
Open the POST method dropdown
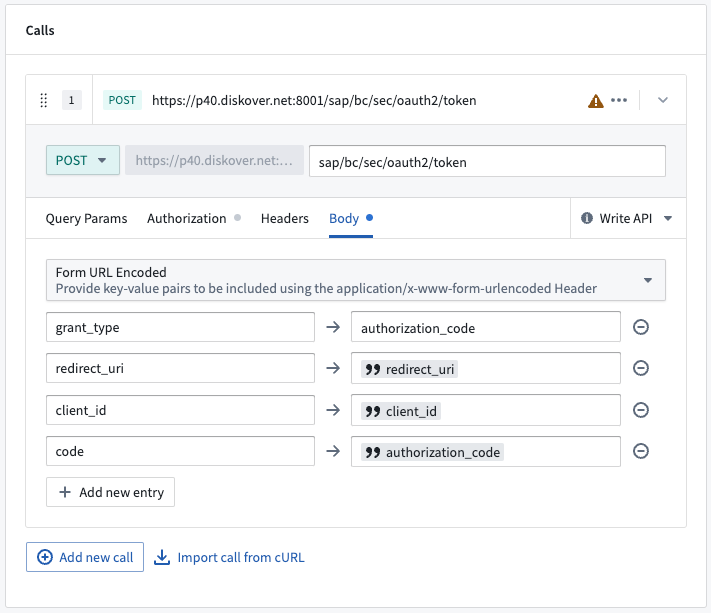point(83,160)
